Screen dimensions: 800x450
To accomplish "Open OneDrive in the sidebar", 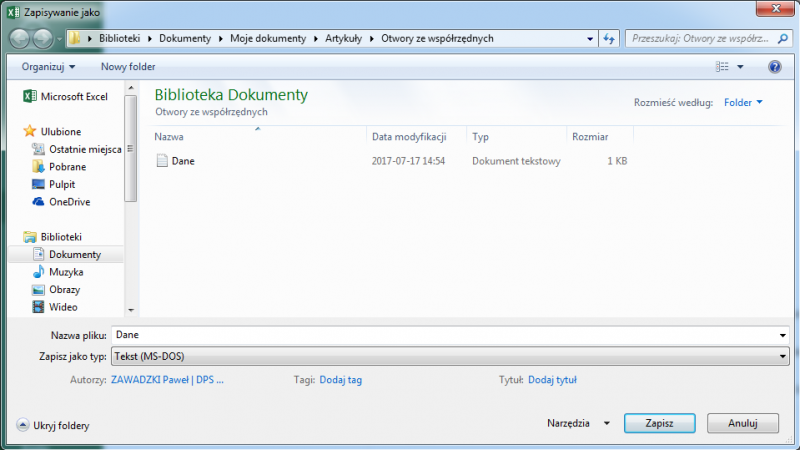I will (69, 202).
